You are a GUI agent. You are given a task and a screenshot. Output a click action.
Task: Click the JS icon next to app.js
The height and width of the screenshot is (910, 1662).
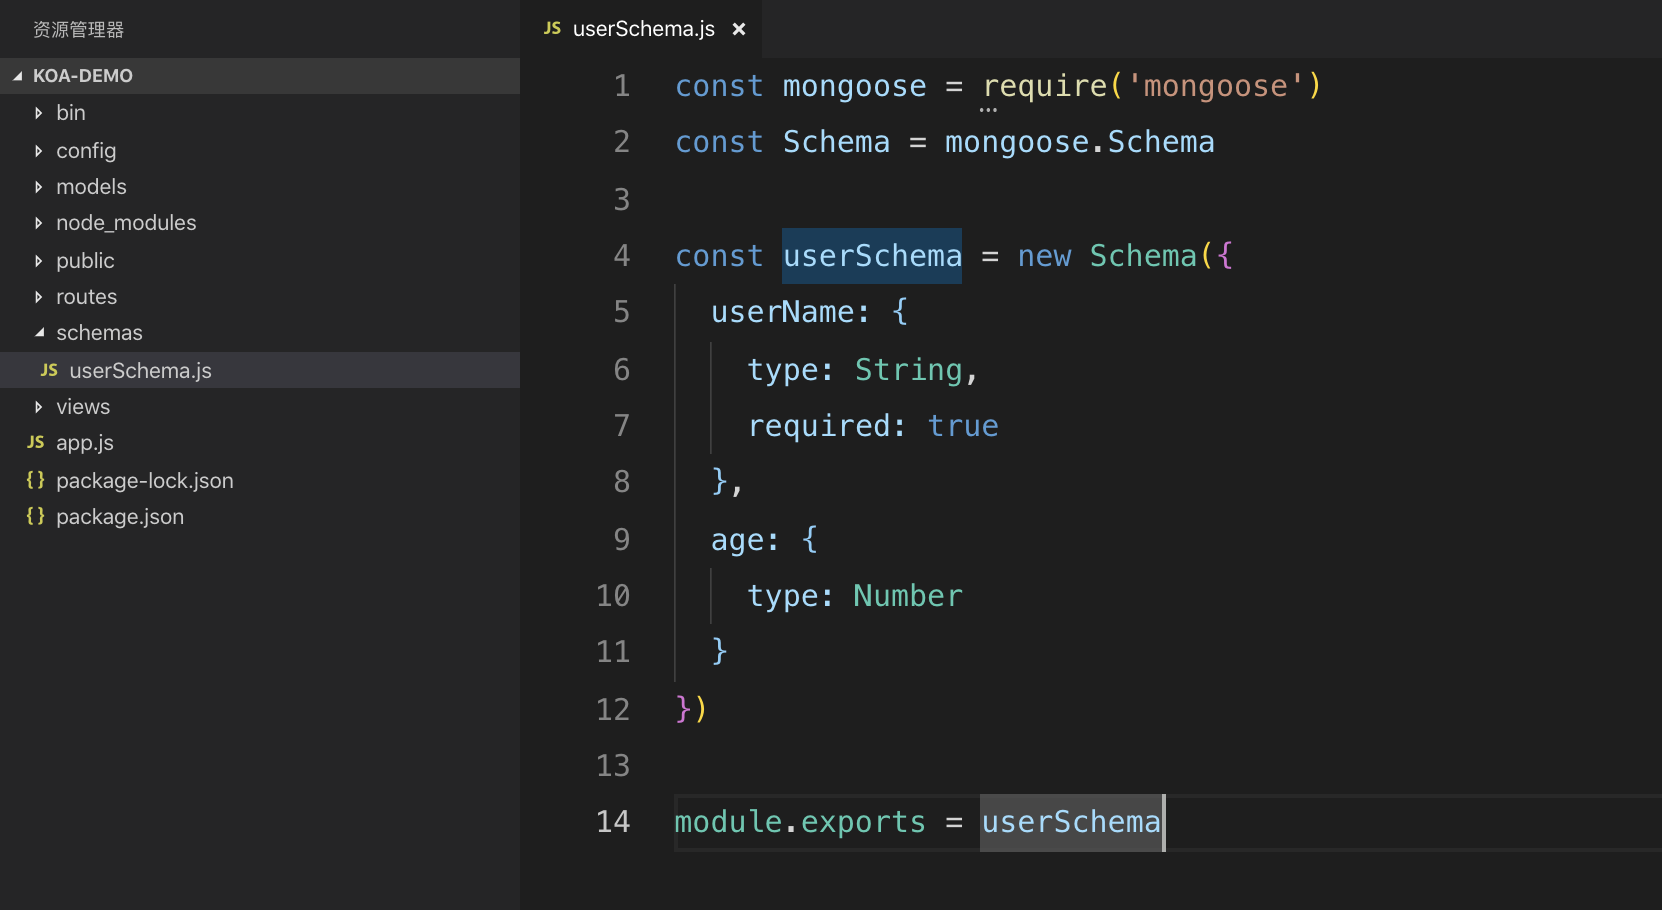pos(36,442)
